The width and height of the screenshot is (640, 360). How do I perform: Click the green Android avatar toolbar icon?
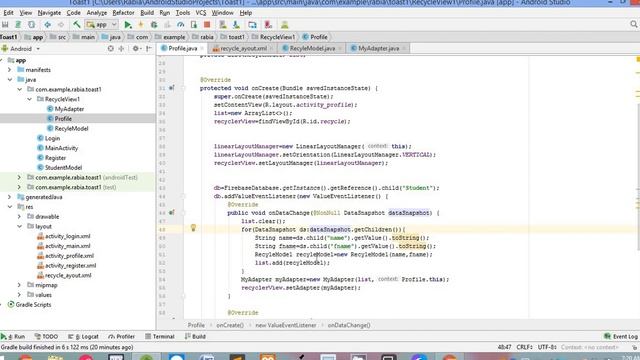[x=284, y=25]
